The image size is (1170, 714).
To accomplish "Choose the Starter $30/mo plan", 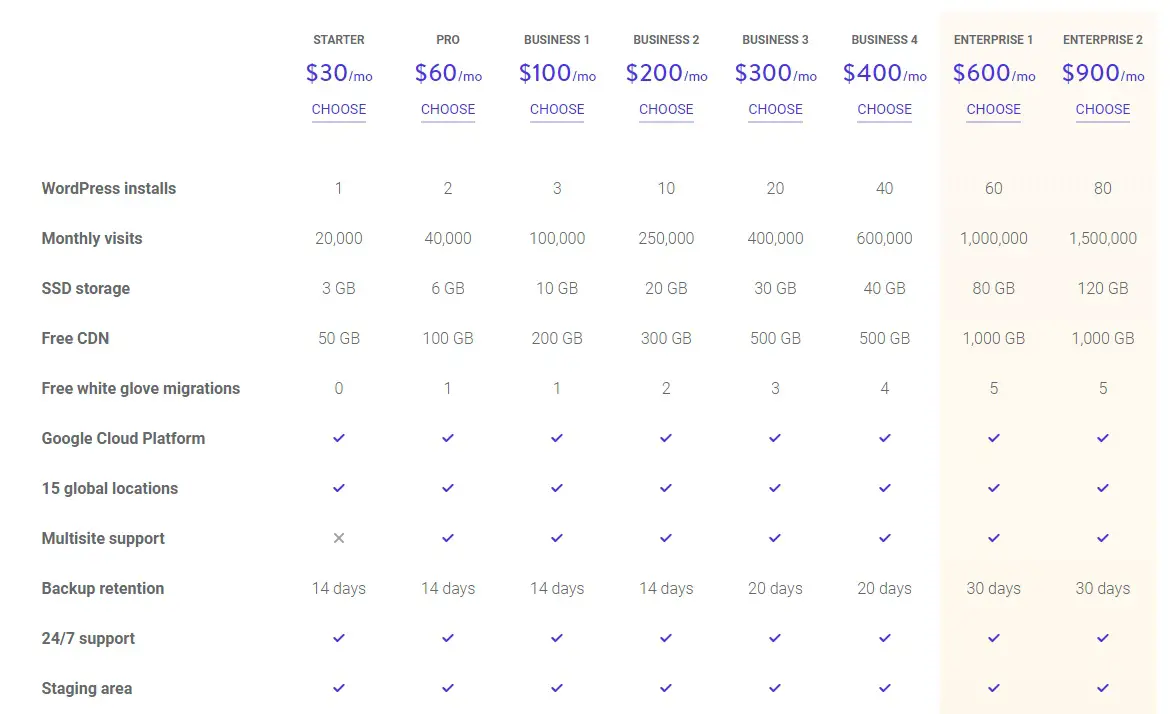I will pyautogui.click(x=339, y=109).
